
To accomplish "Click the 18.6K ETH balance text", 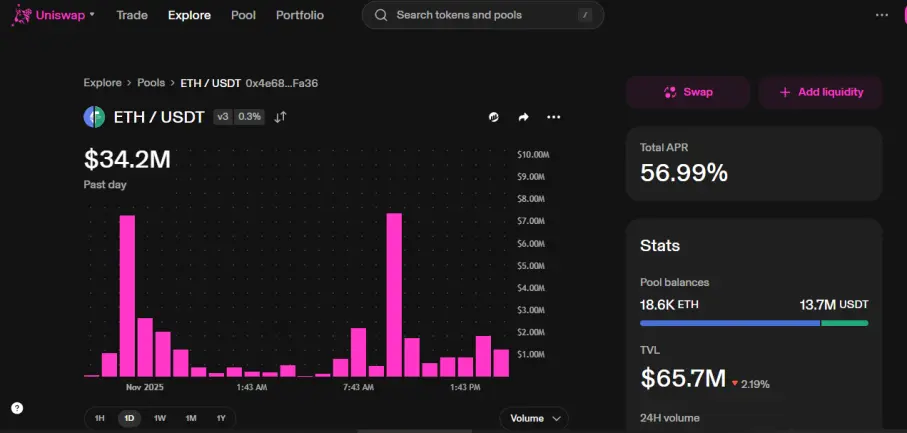I will (x=669, y=305).
